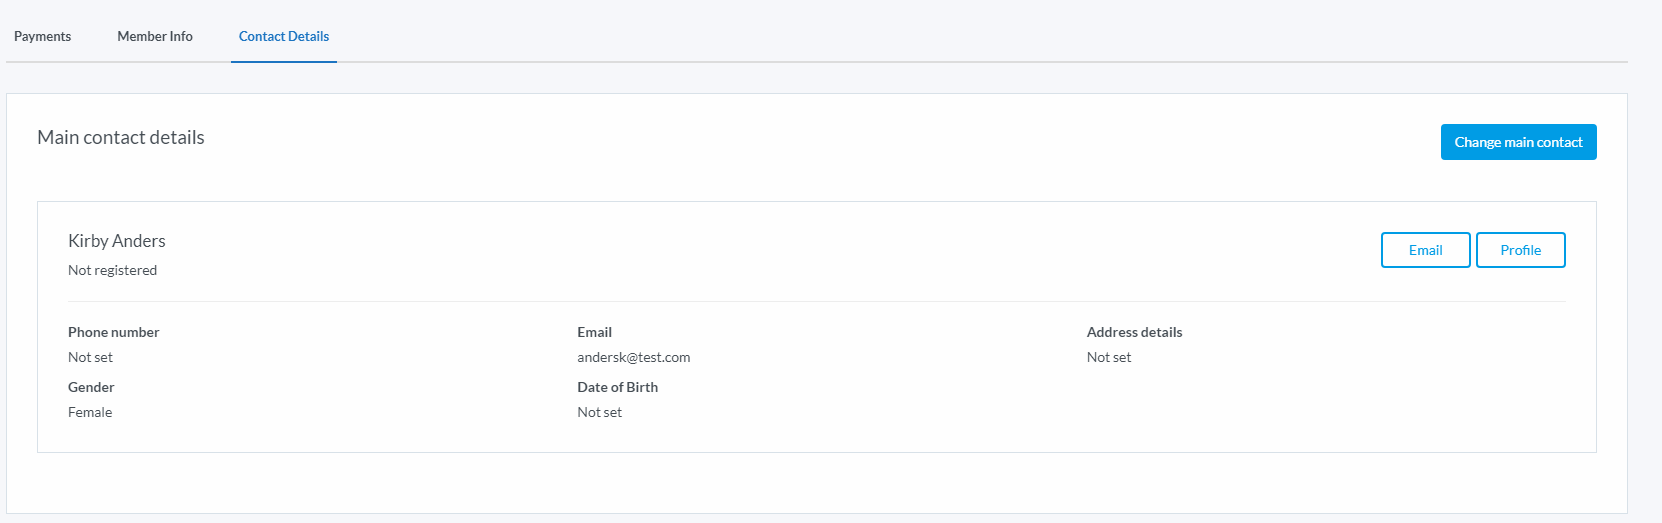1662x523 pixels.
Task: Click the Address details field label
Action: (1134, 332)
